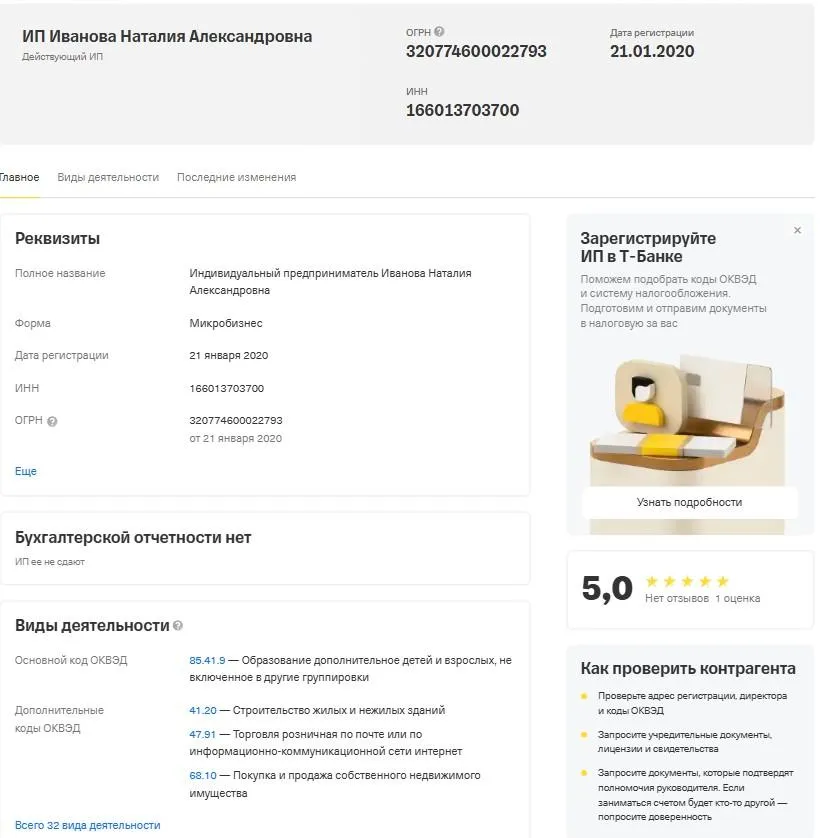Open OKVED code 68.10 link

203,775
